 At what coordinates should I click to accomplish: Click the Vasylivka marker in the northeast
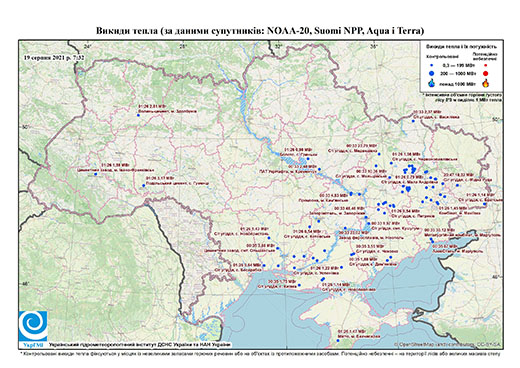tap(413, 121)
